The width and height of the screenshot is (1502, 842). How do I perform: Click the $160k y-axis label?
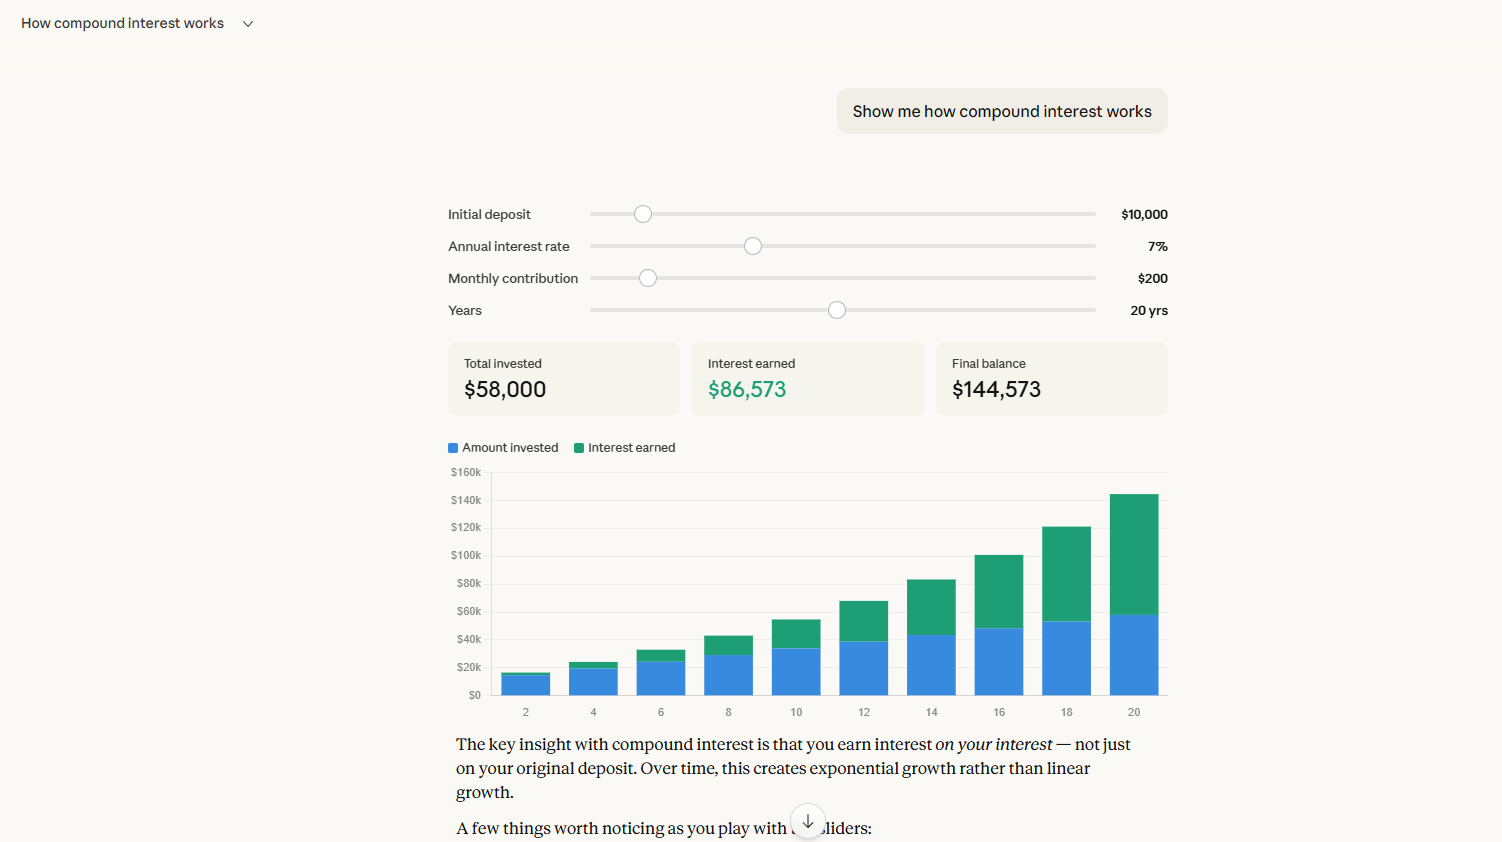coord(466,472)
